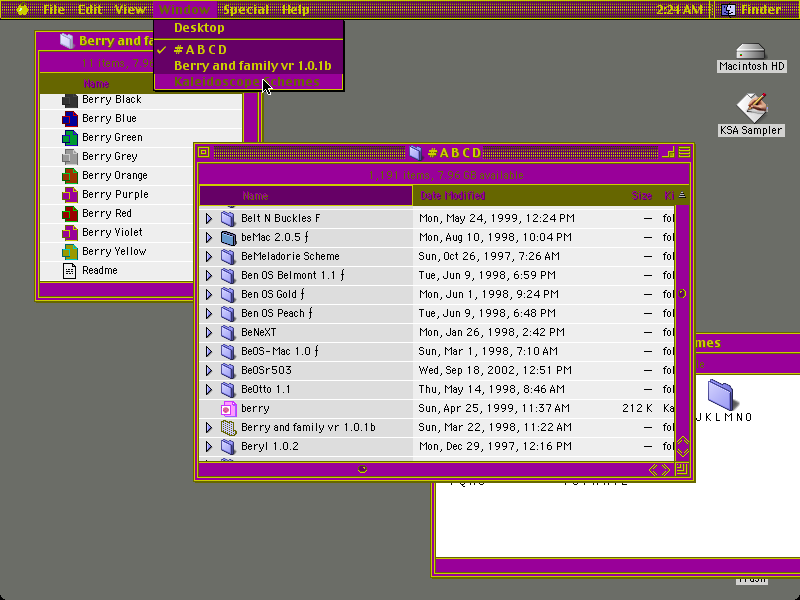This screenshot has height=600, width=800.
Task: Click Name header in Berry and family window
Action: pyautogui.click(x=96, y=84)
